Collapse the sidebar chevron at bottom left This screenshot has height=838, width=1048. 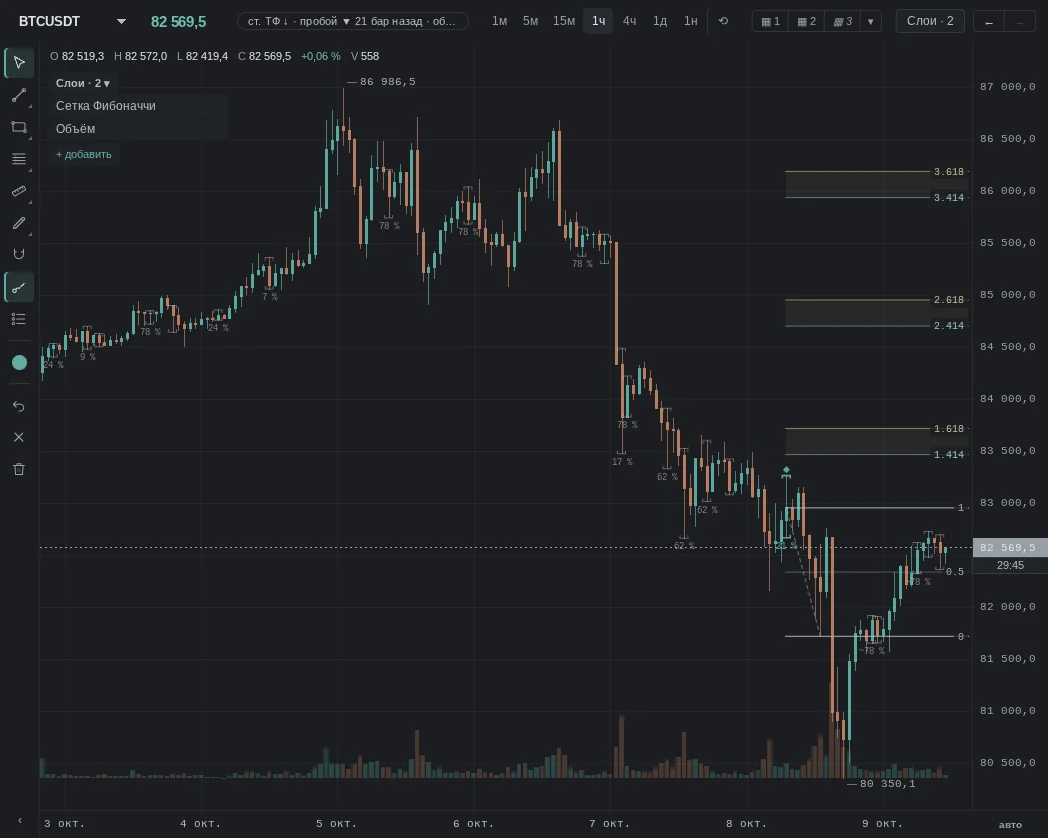19,821
